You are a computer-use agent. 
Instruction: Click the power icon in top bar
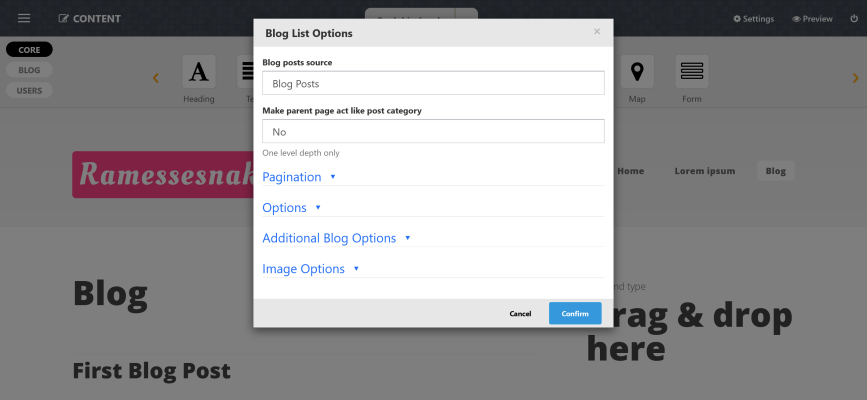click(x=853, y=18)
